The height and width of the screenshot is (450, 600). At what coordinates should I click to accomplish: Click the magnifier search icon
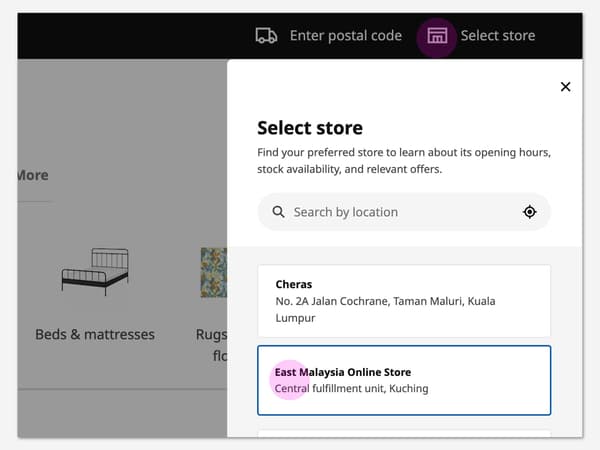pos(278,212)
